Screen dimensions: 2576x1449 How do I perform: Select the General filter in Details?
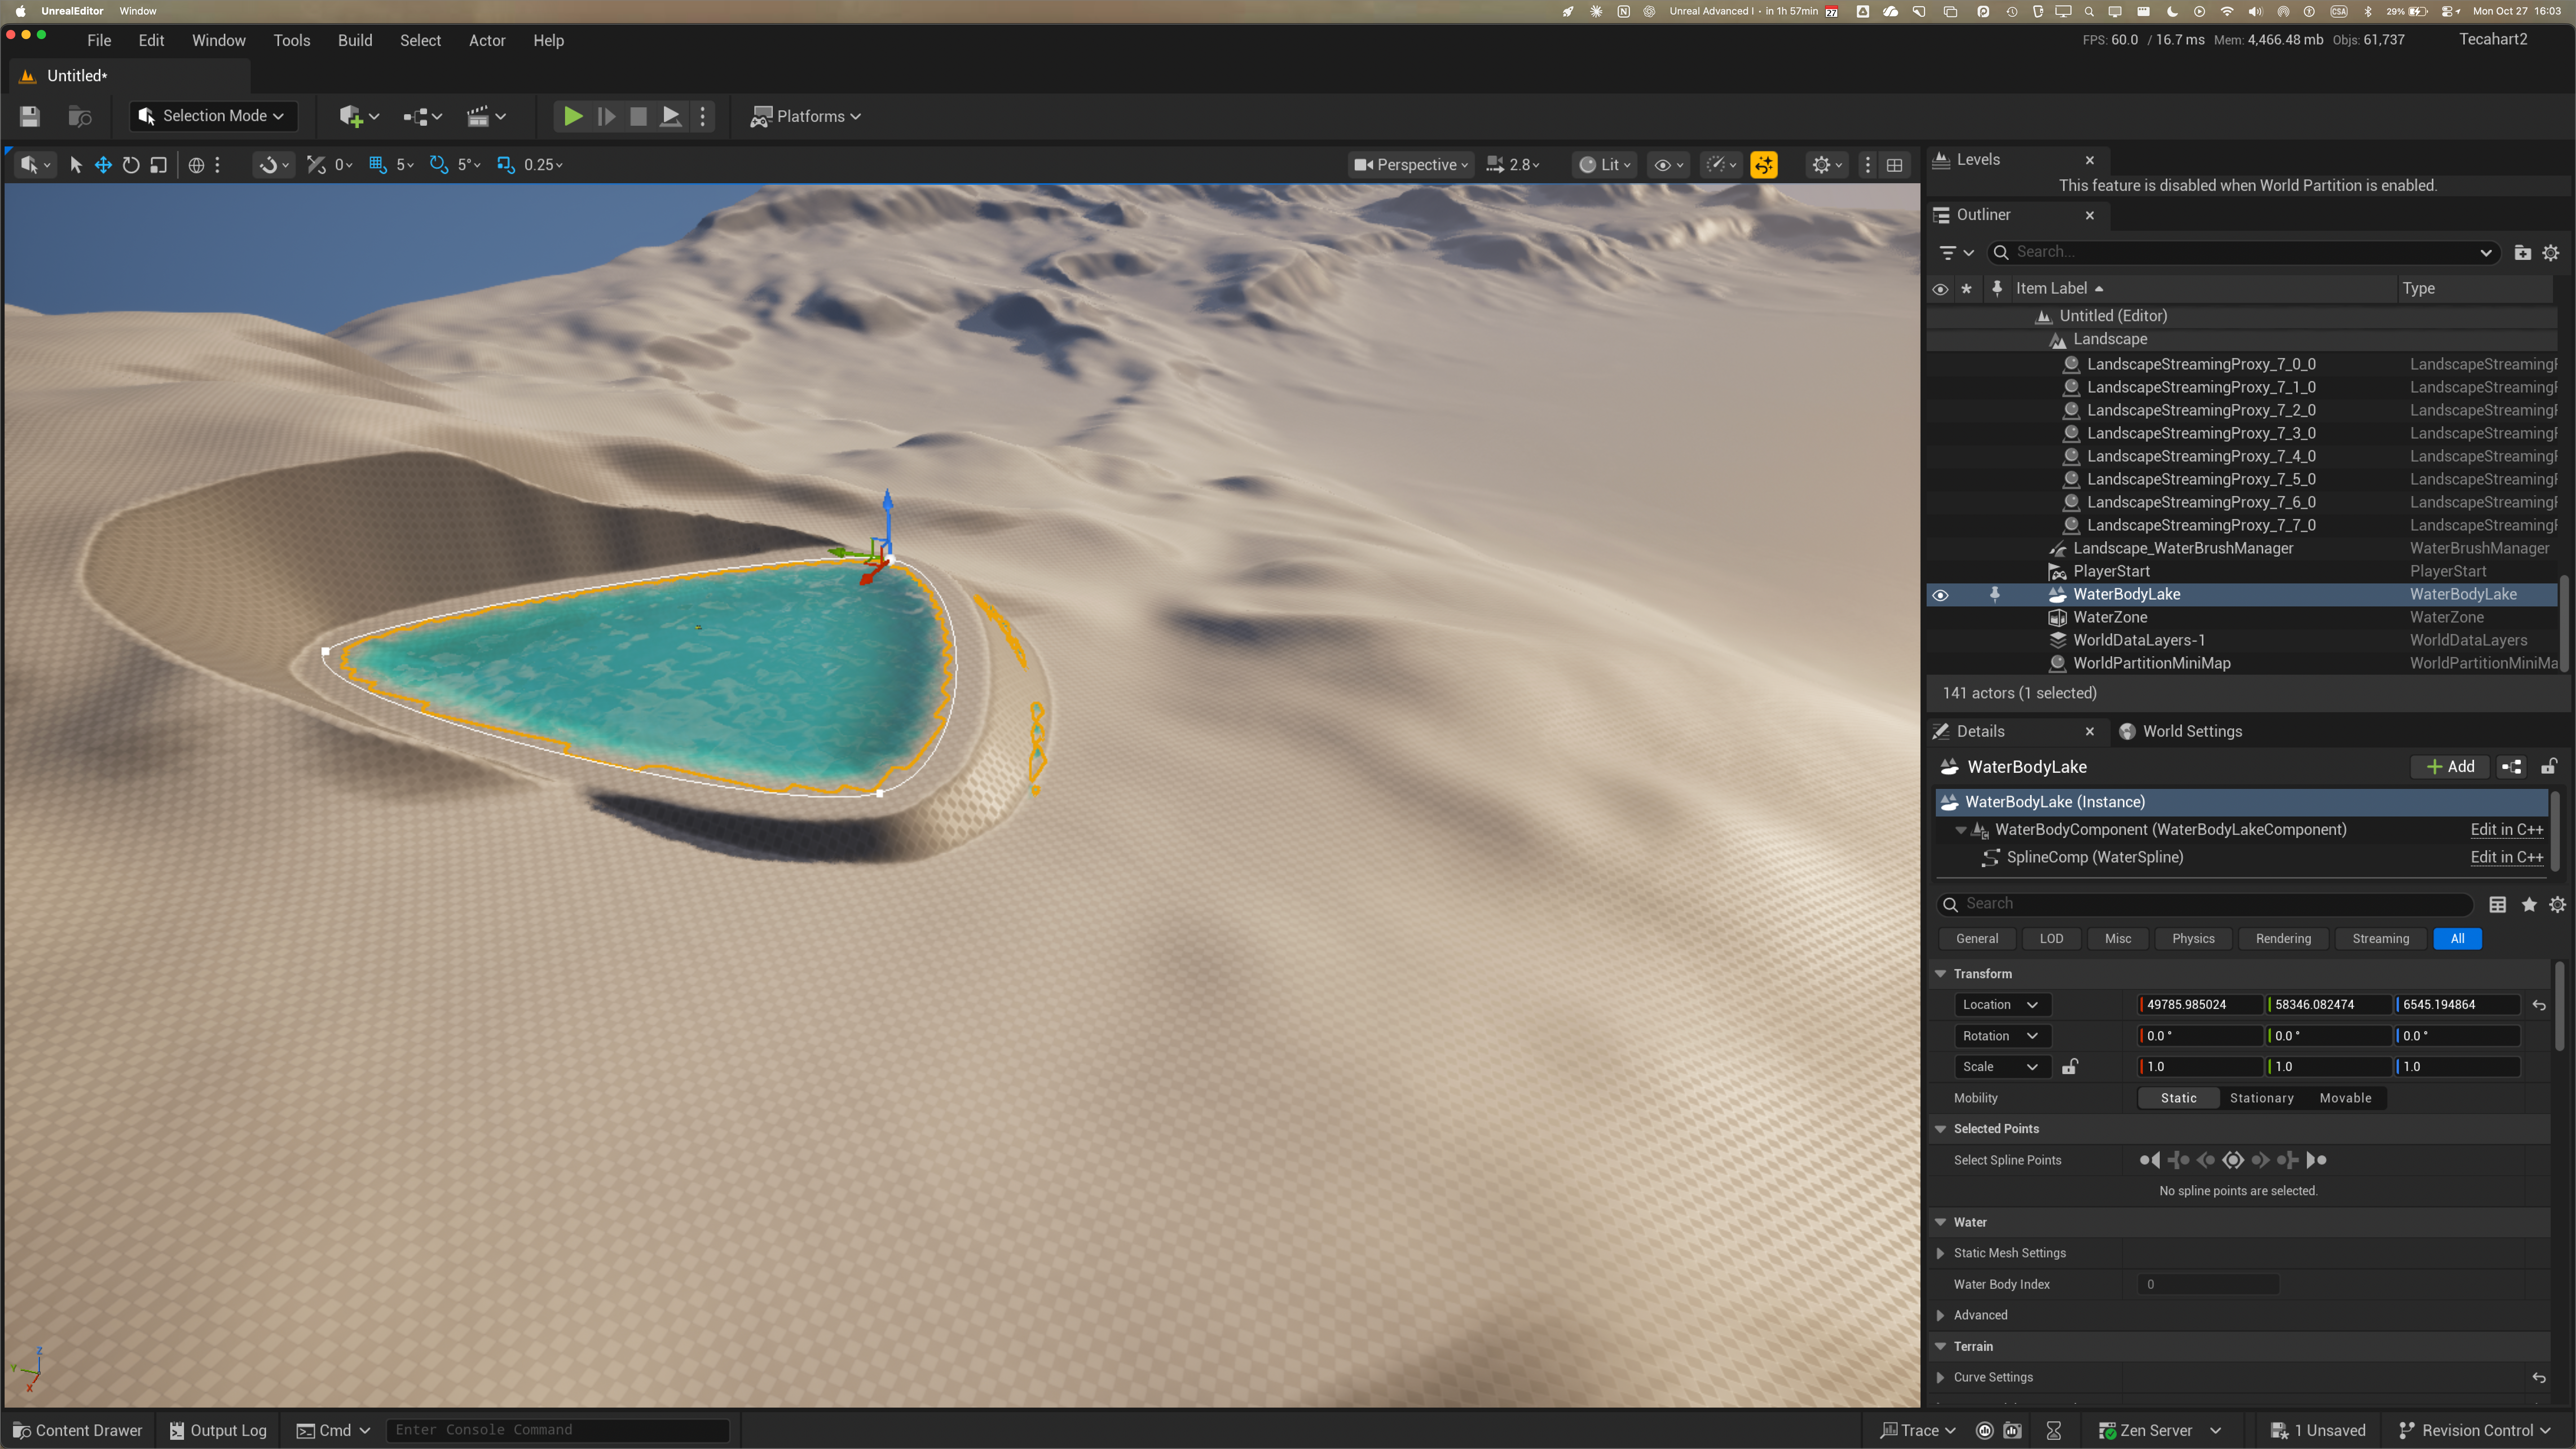[x=1977, y=939]
